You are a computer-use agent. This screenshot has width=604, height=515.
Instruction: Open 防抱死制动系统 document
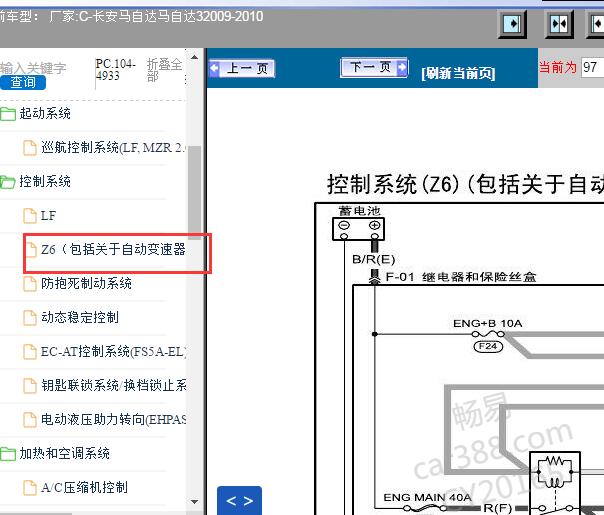[86, 284]
